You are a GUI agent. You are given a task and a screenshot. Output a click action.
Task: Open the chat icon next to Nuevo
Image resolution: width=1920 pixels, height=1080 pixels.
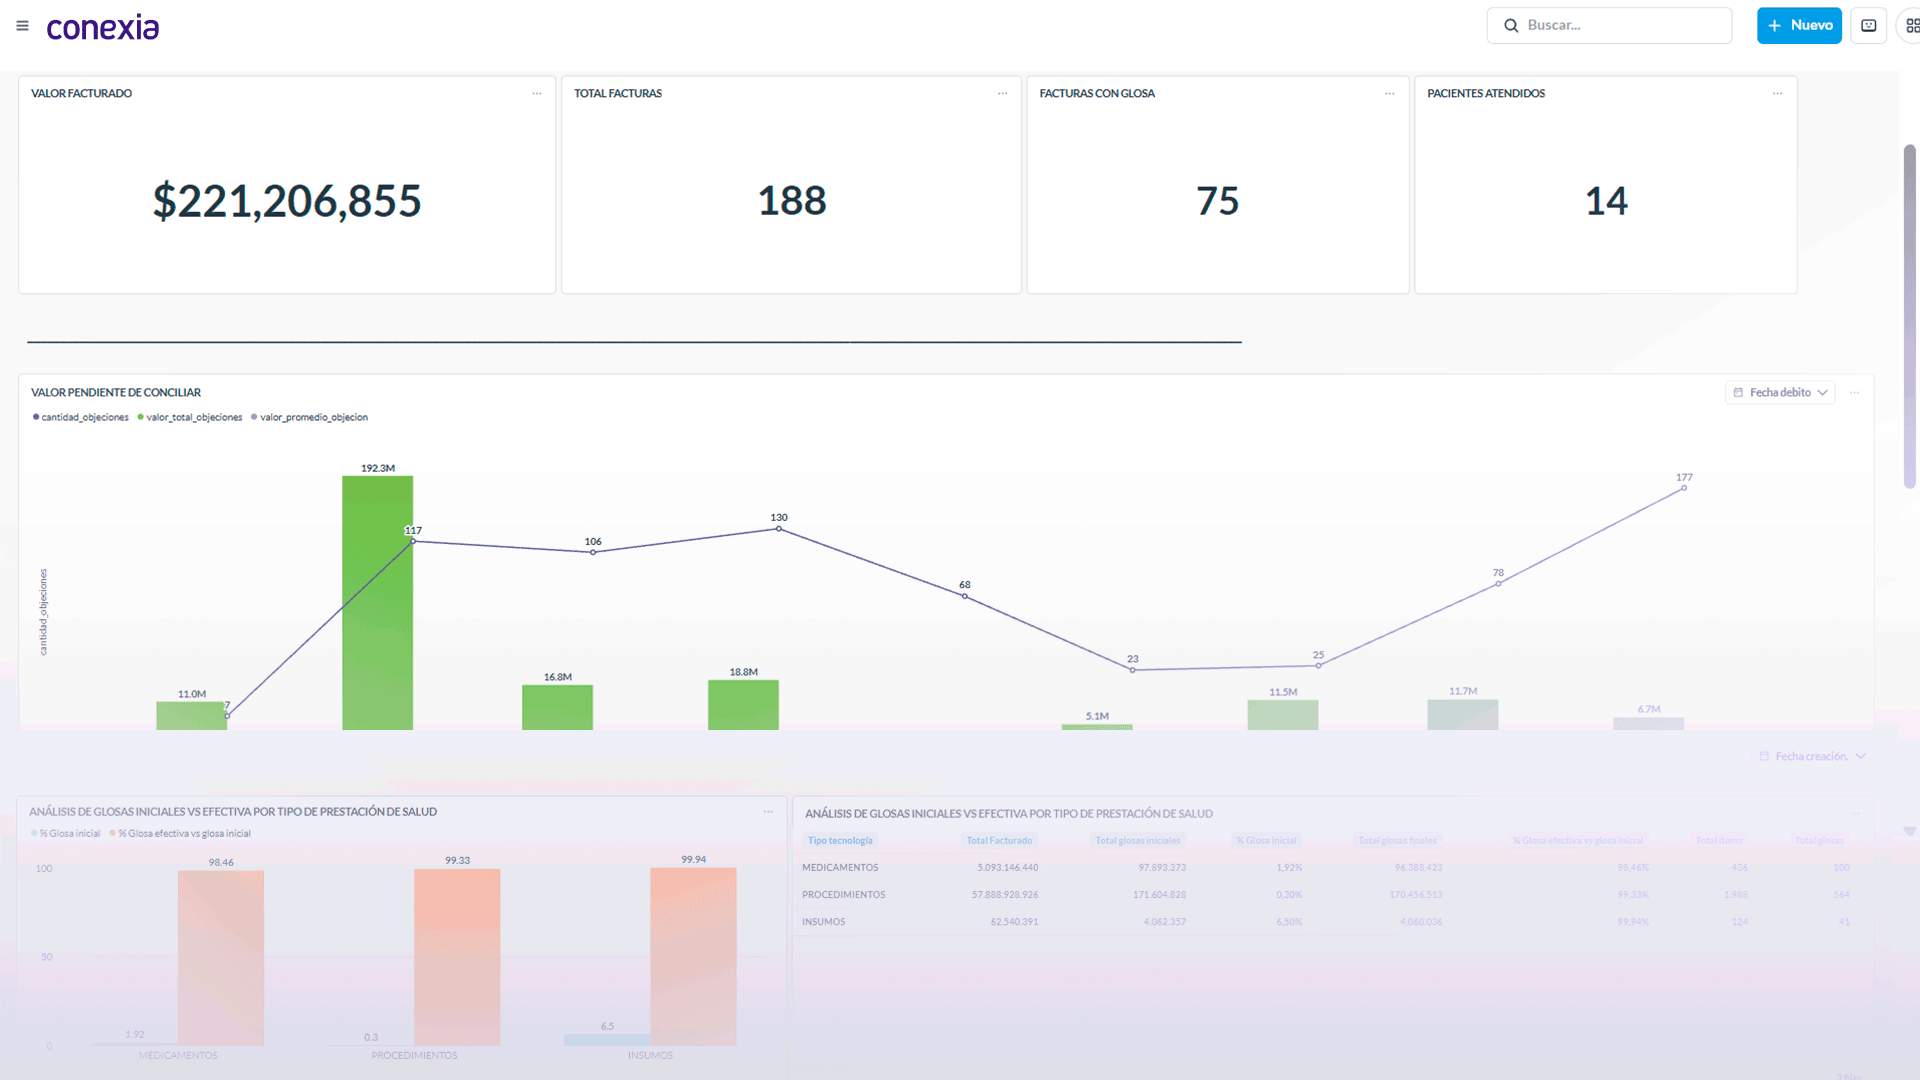pyautogui.click(x=1868, y=26)
